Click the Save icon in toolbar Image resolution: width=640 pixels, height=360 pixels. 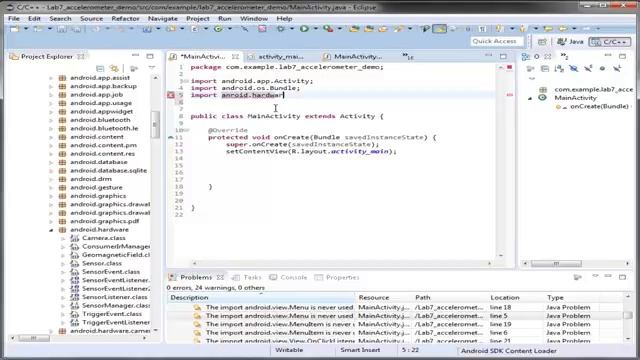coord(61,29)
